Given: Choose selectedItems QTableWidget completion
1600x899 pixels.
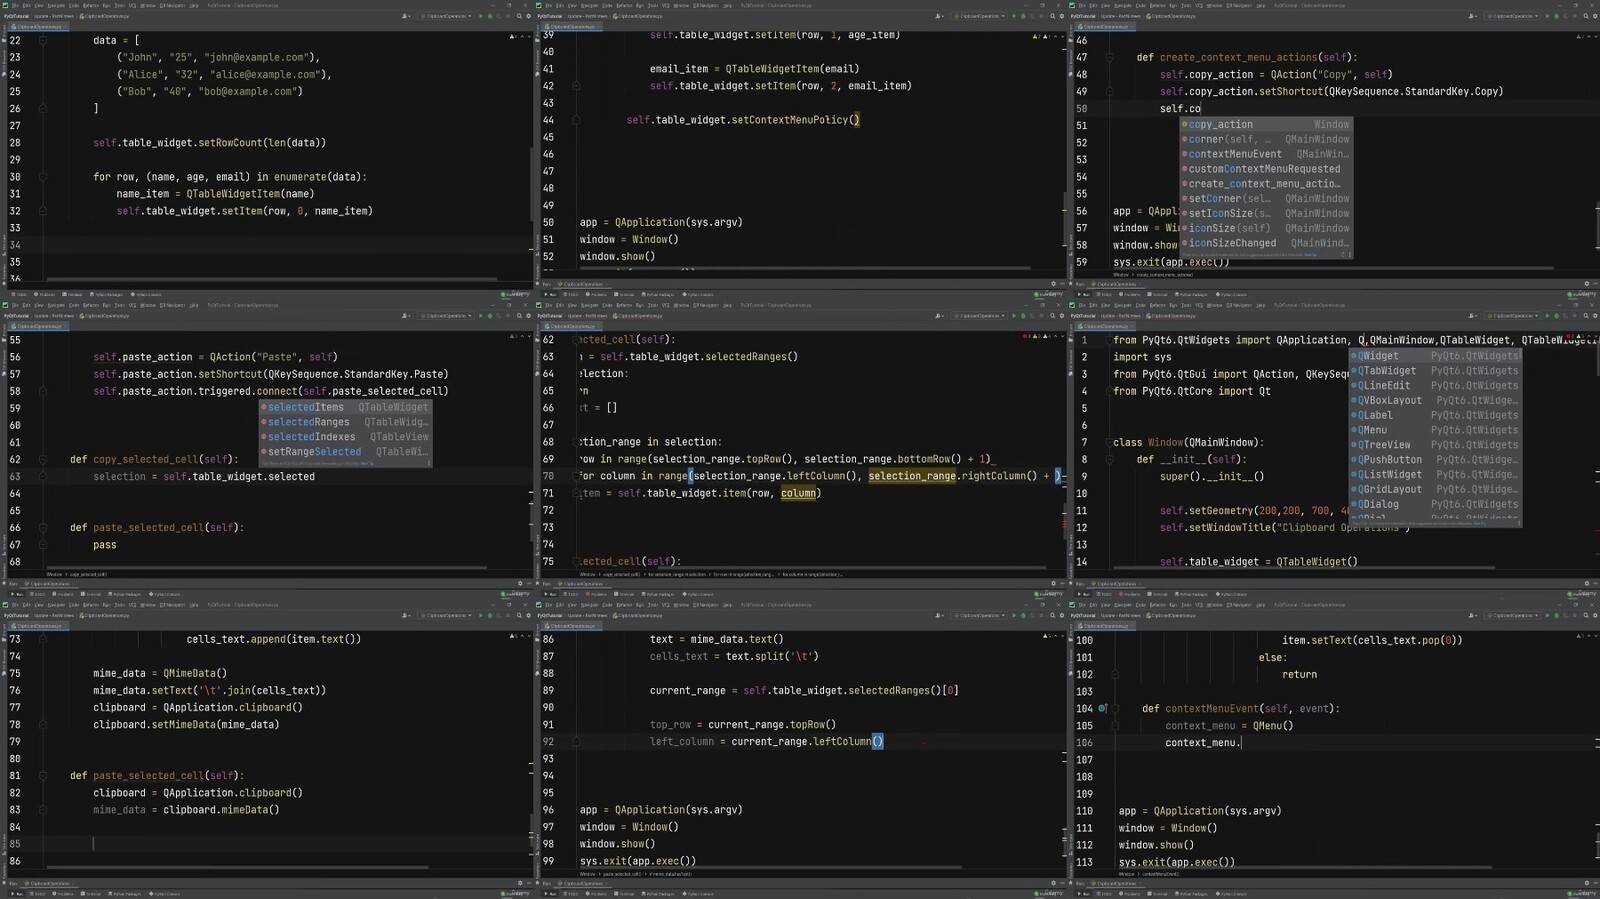Looking at the screenshot, I should tap(346, 407).
